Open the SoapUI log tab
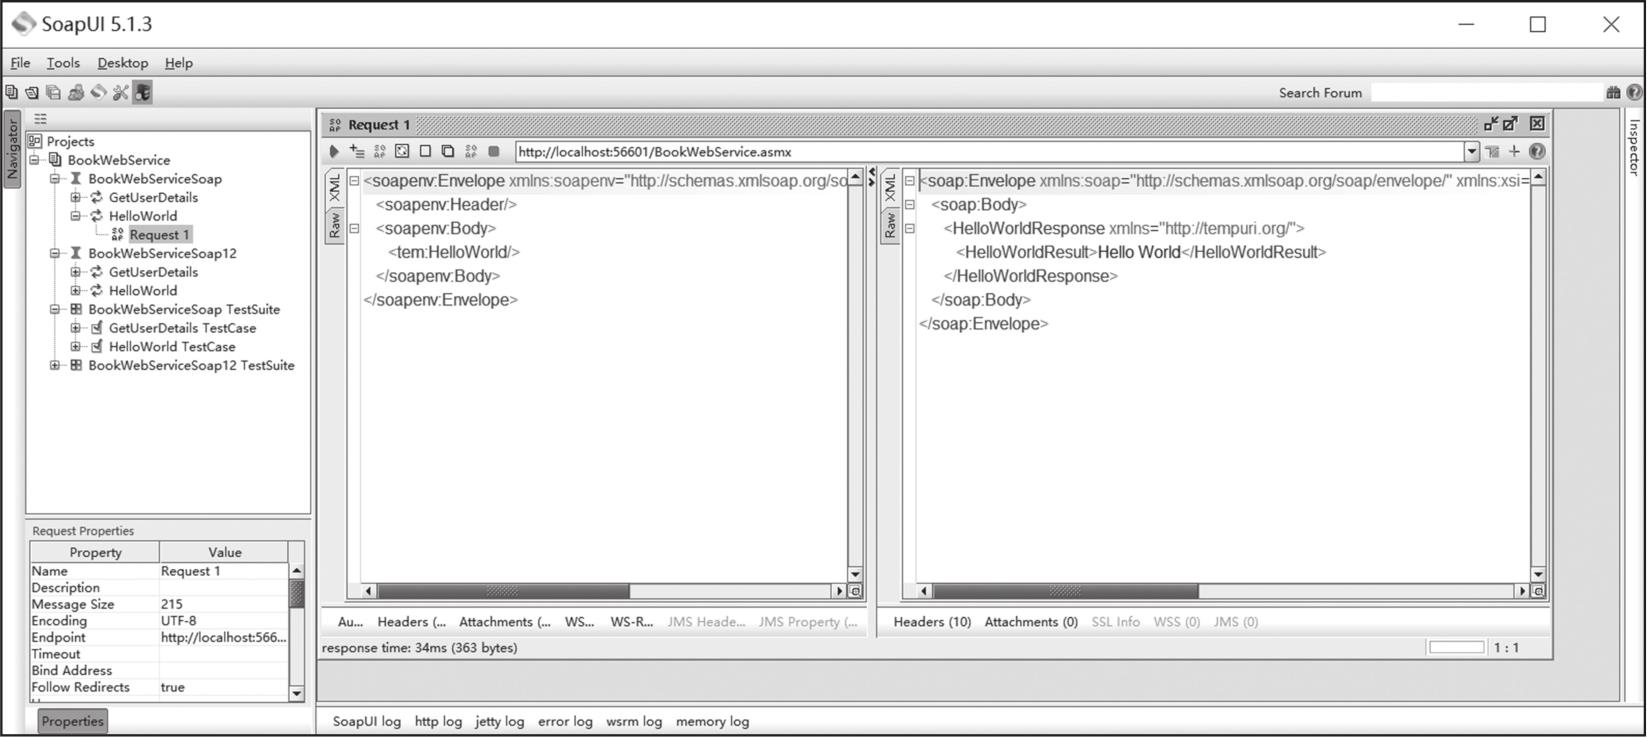The width and height of the screenshot is (1647, 738). tap(367, 721)
